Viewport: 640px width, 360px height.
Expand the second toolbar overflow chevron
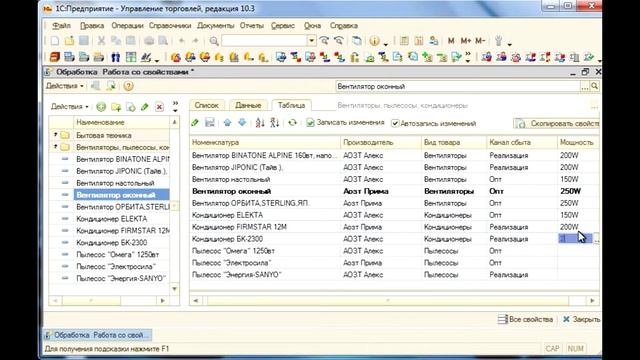tap(468, 57)
